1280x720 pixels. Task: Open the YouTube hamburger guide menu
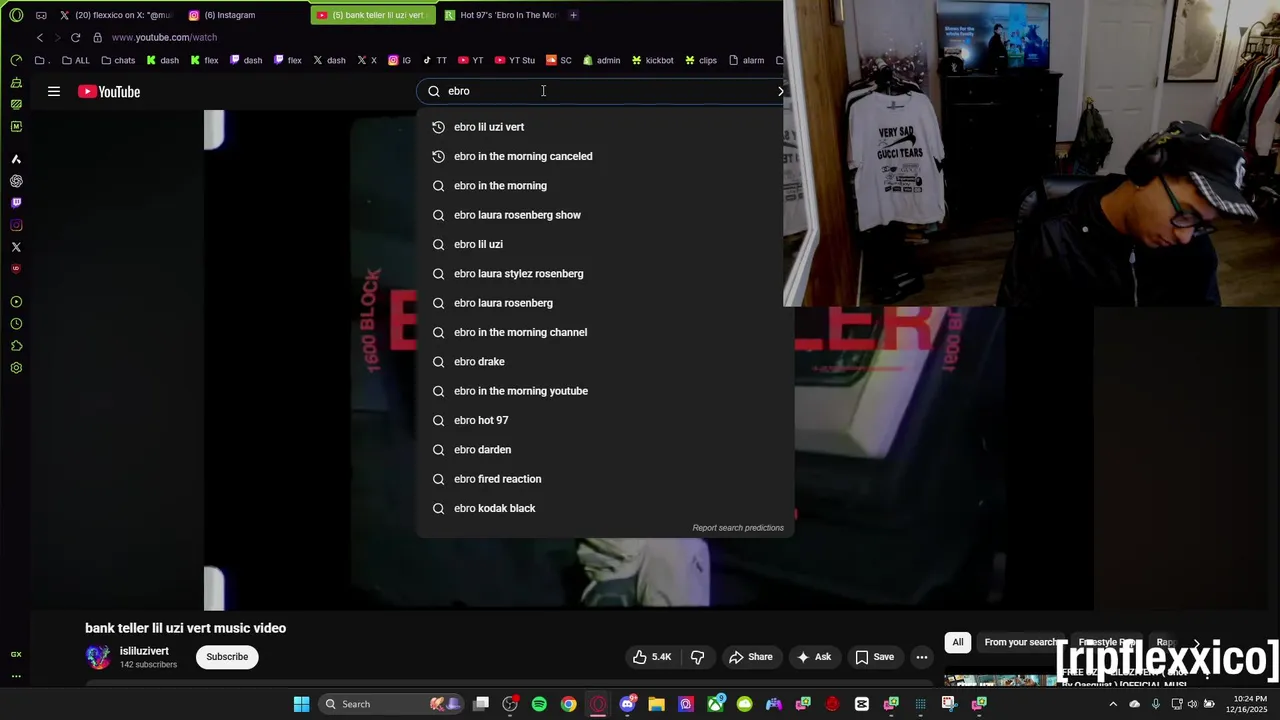54,92
